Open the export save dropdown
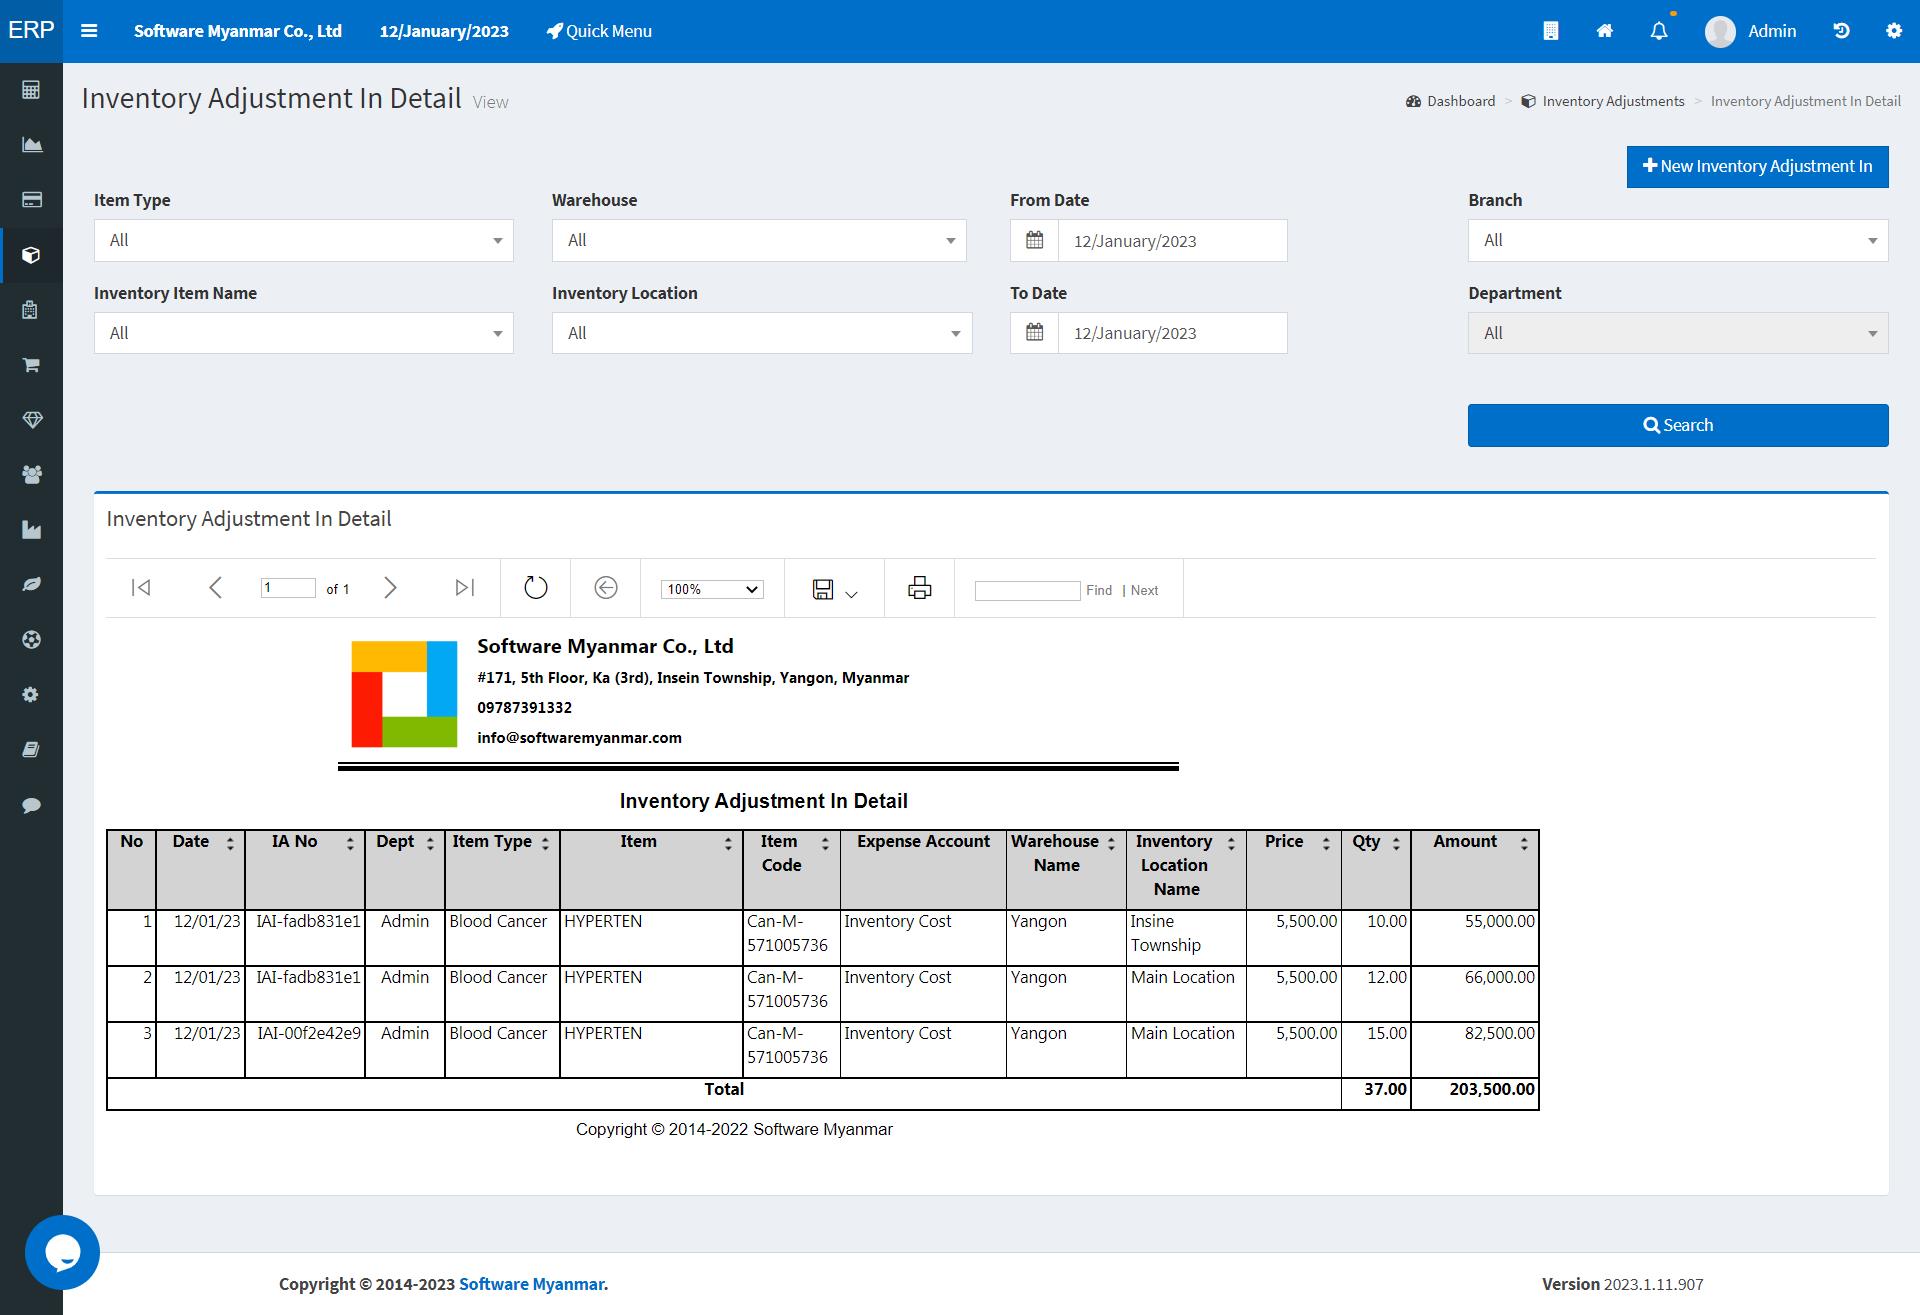The width and height of the screenshot is (1920, 1315). tap(835, 589)
